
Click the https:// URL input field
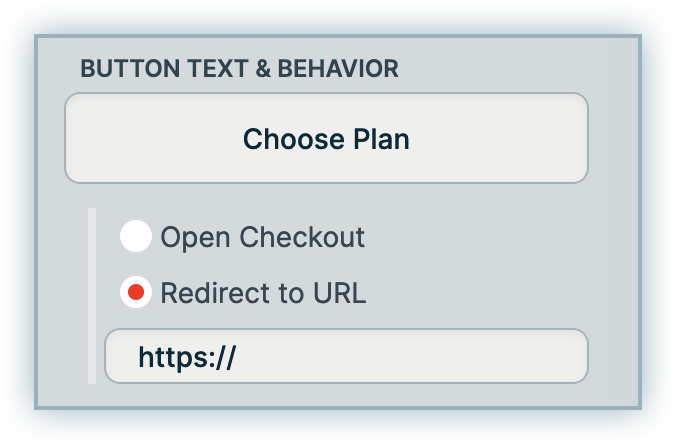346,356
